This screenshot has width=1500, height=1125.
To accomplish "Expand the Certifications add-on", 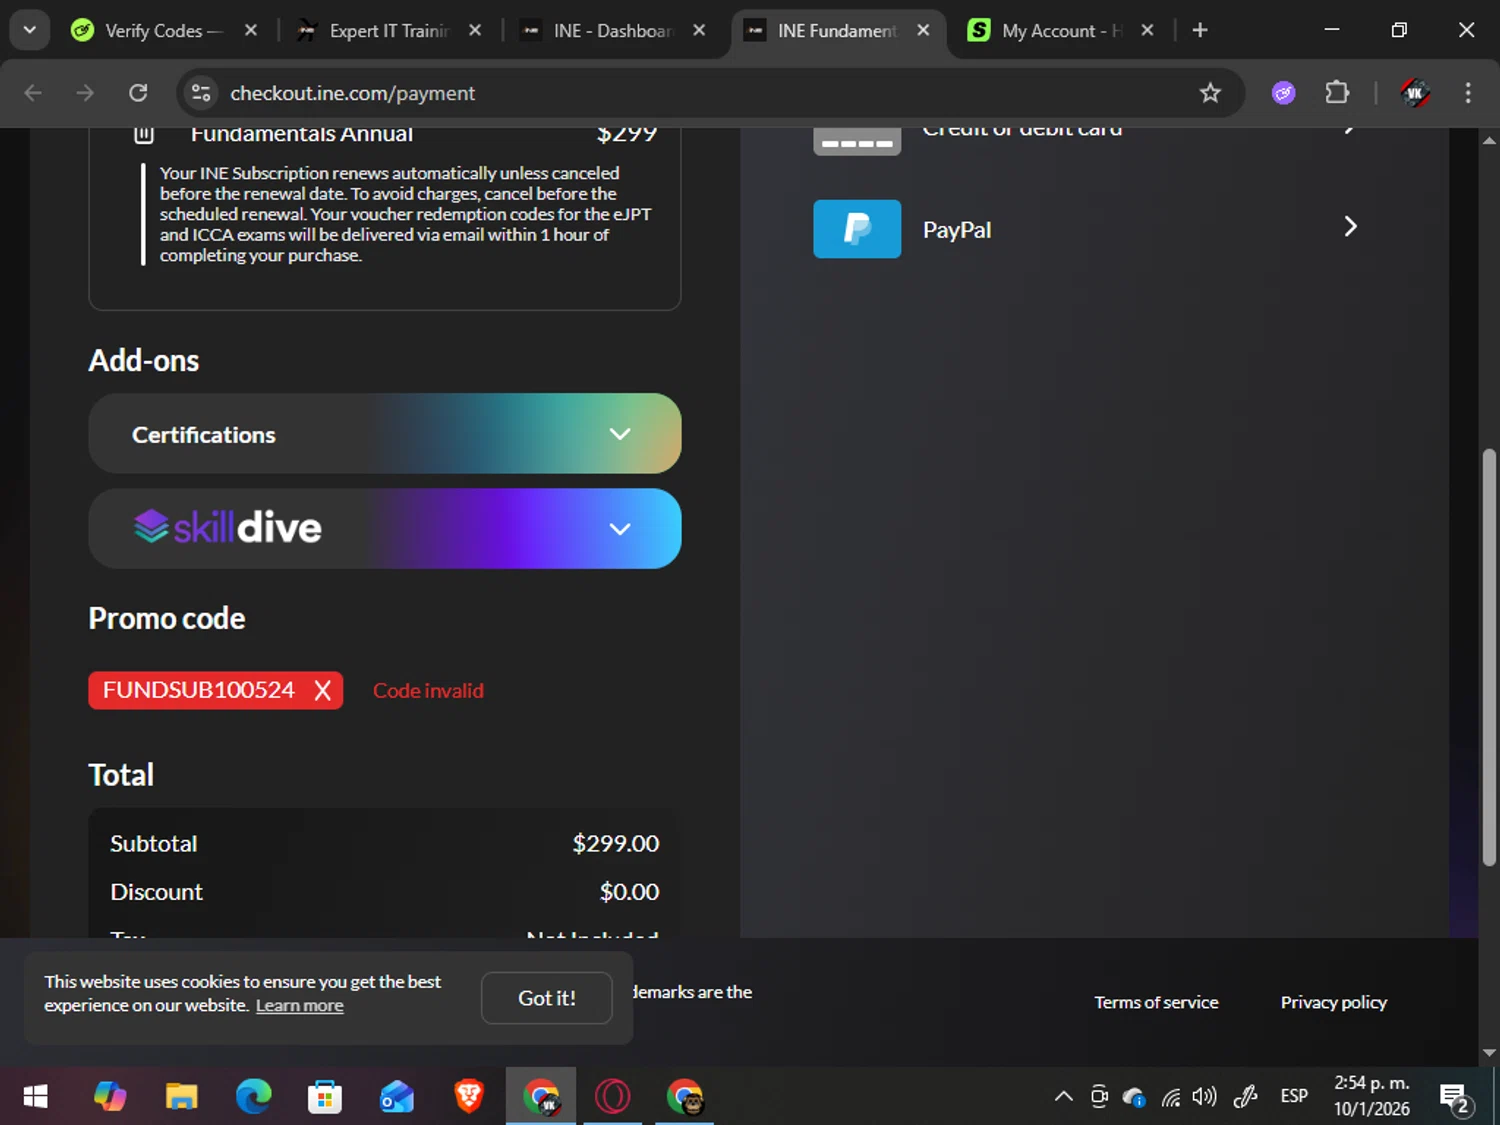I will (385, 434).
